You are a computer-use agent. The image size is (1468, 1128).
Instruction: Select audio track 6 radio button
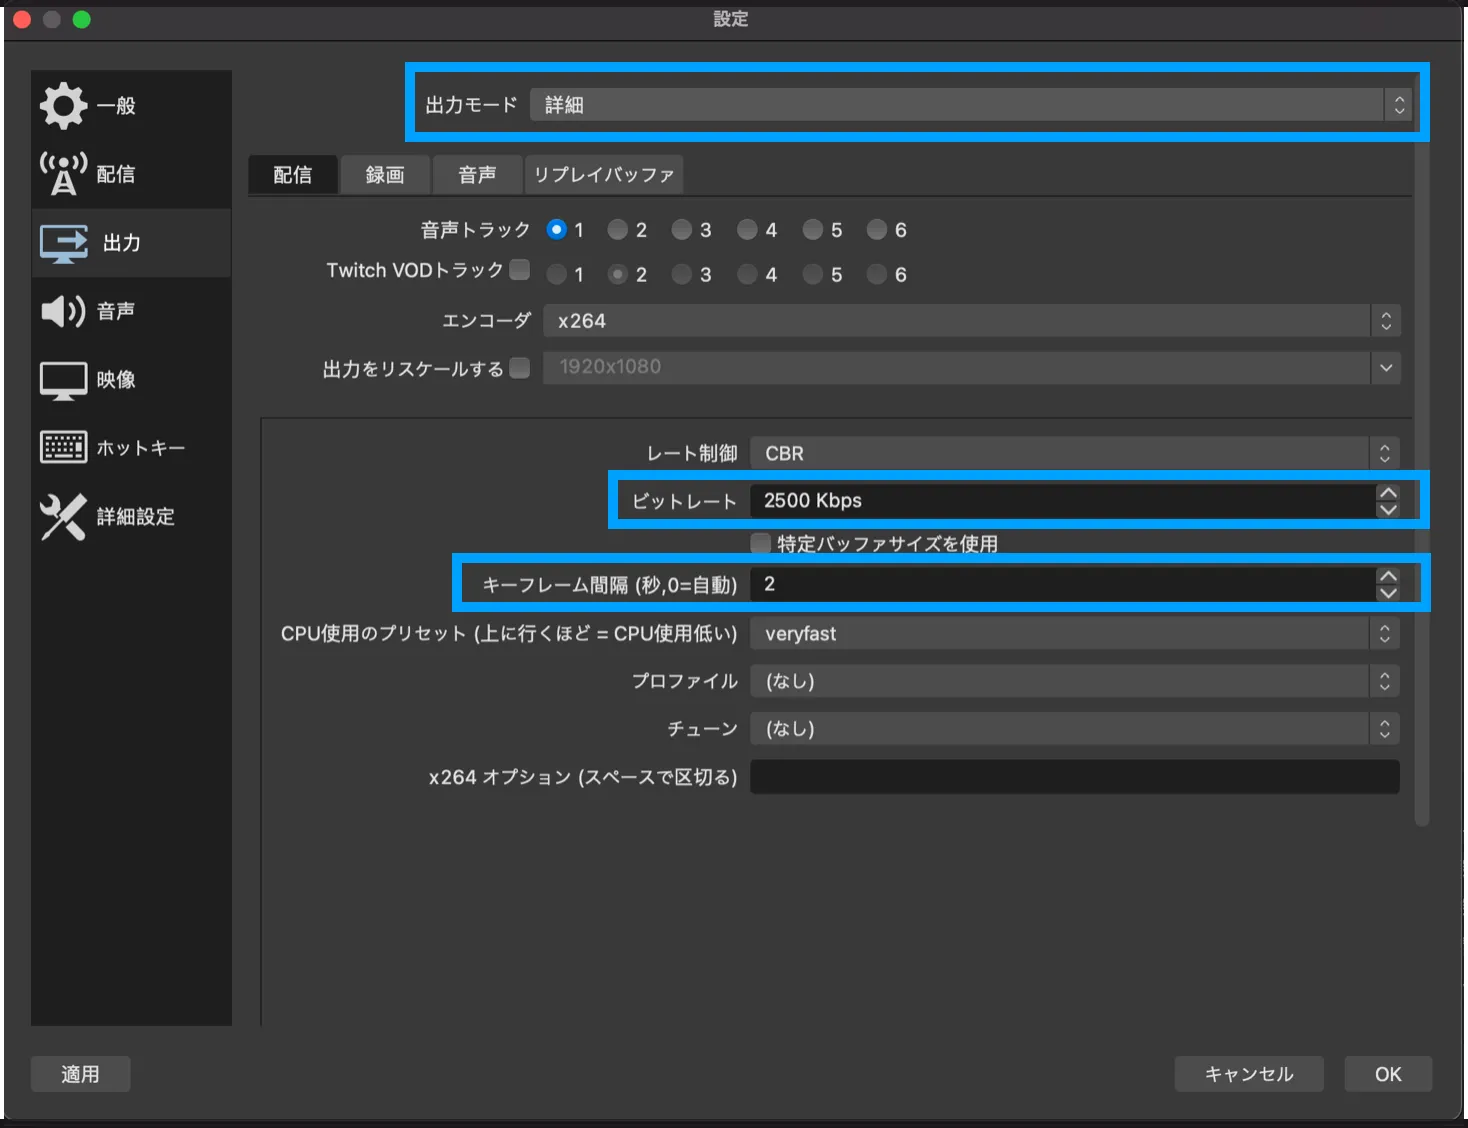(877, 230)
